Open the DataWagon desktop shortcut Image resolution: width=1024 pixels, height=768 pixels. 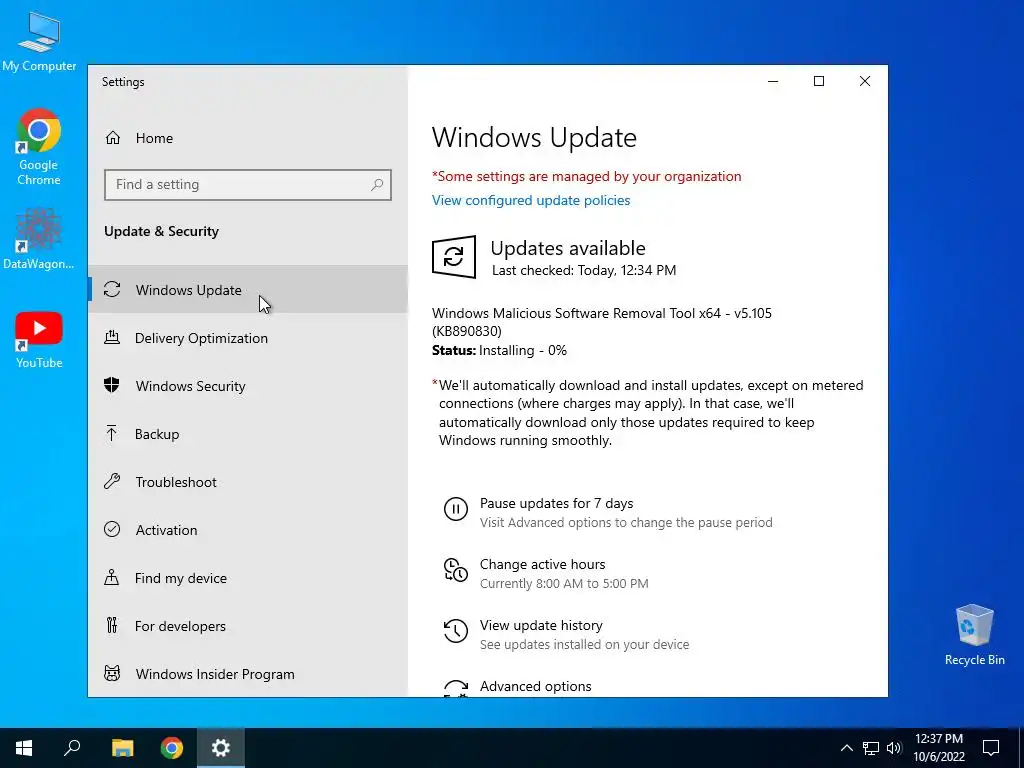(39, 238)
